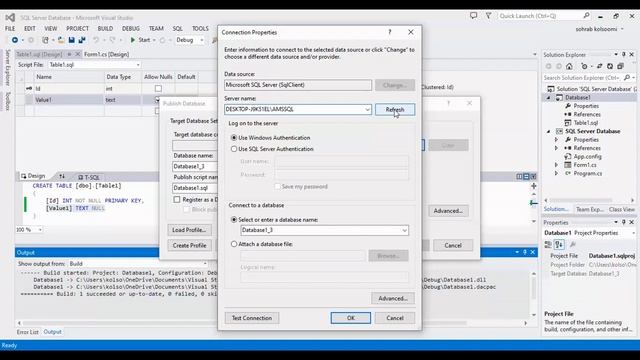
Task: Click the Home icon in Solution Explorer
Action: tap(569, 66)
